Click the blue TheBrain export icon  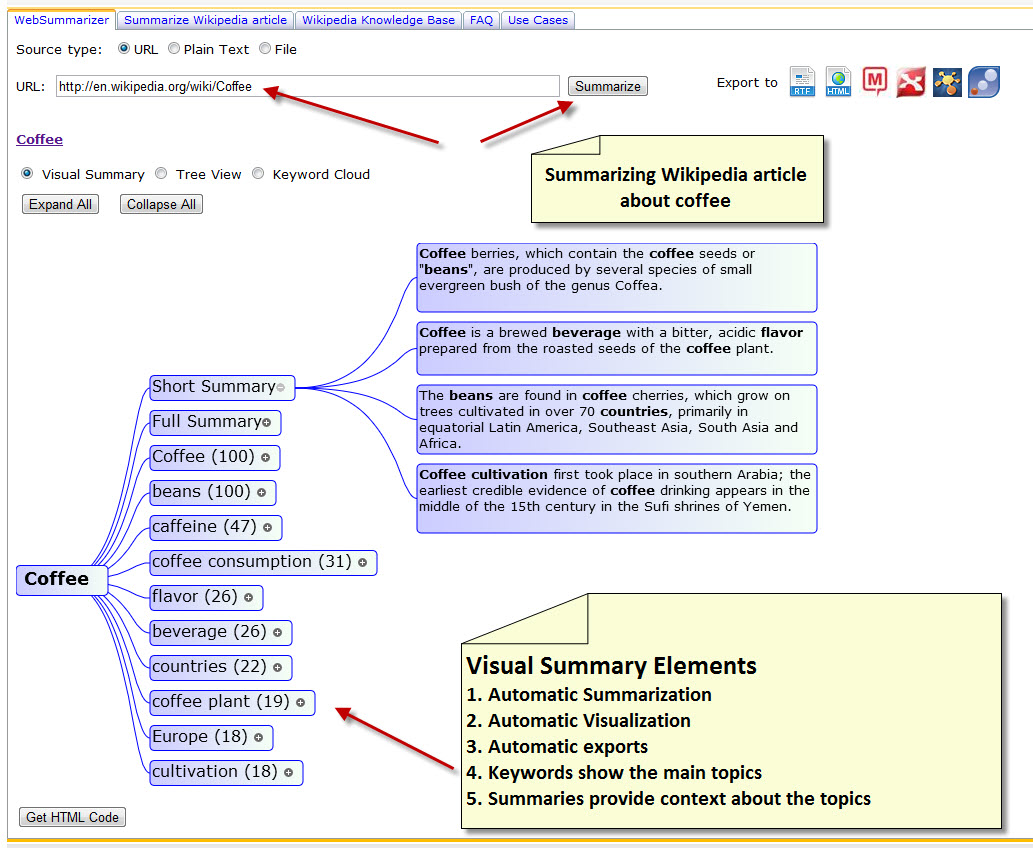pos(983,82)
